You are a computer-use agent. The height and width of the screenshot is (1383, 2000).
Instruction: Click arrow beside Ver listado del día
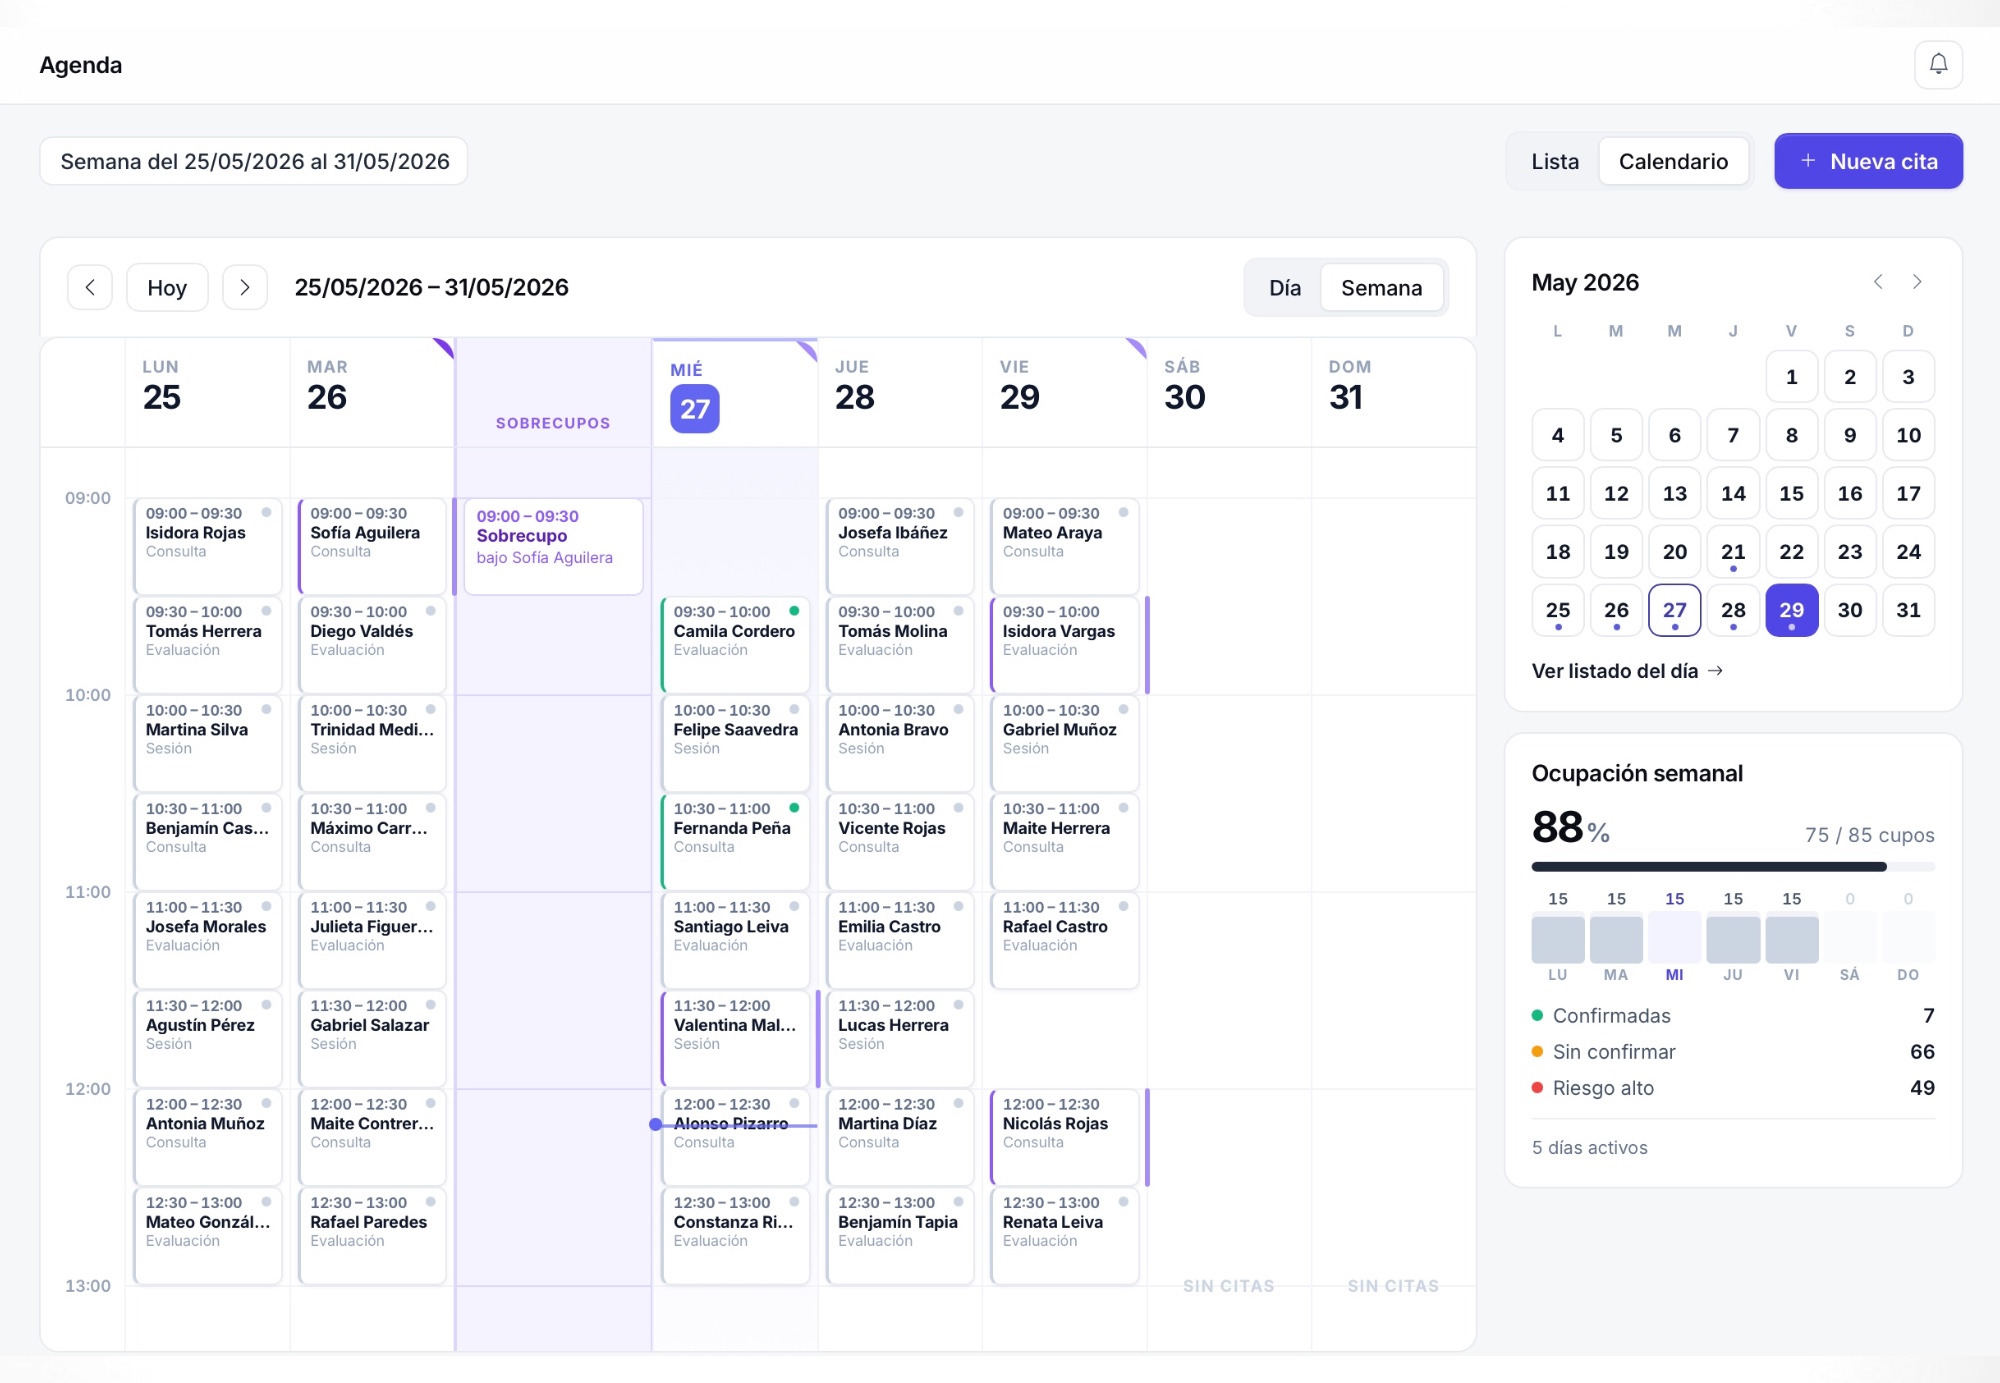pos(1716,671)
